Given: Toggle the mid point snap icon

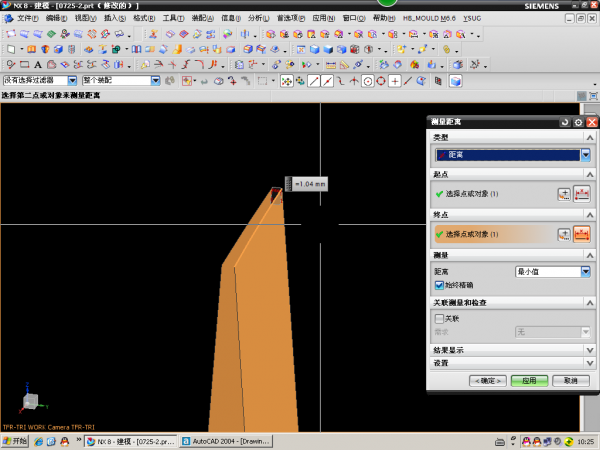Looking at the screenshot, I should pyautogui.click(x=327, y=81).
